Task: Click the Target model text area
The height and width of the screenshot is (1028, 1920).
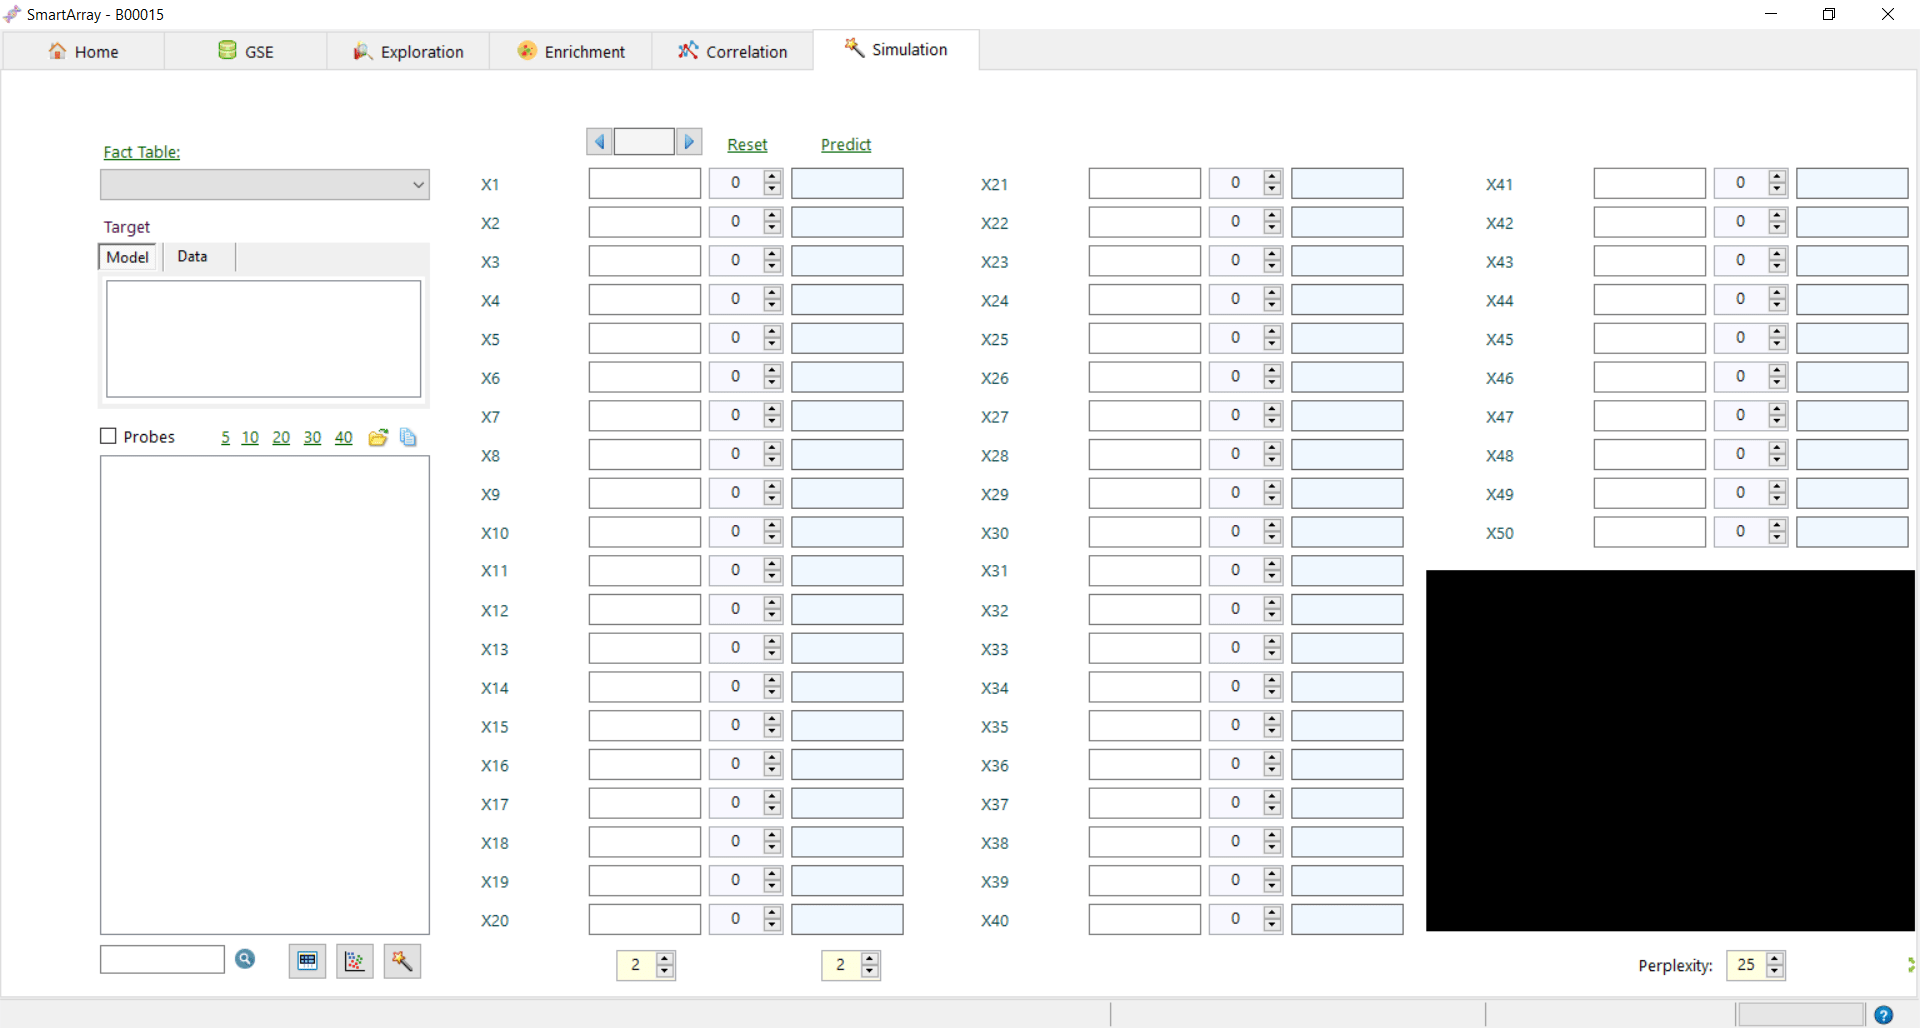Action: click(x=264, y=339)
